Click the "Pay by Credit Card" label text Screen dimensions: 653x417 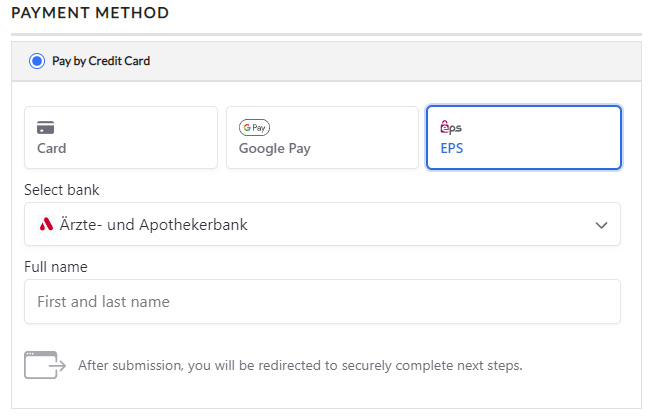101,61
